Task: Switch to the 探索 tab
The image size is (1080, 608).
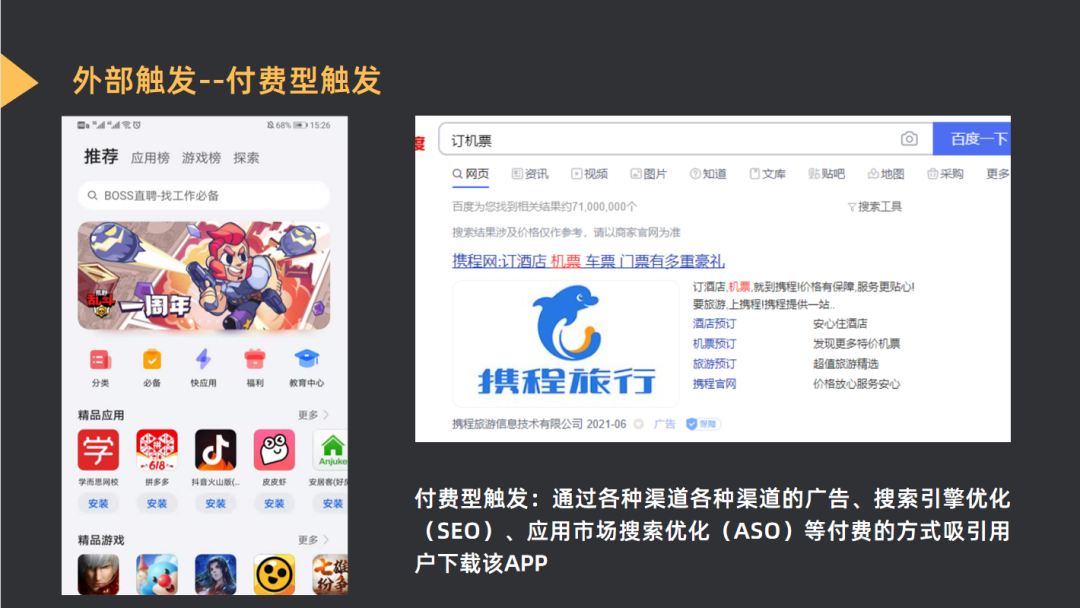Action: click(246, 158)
